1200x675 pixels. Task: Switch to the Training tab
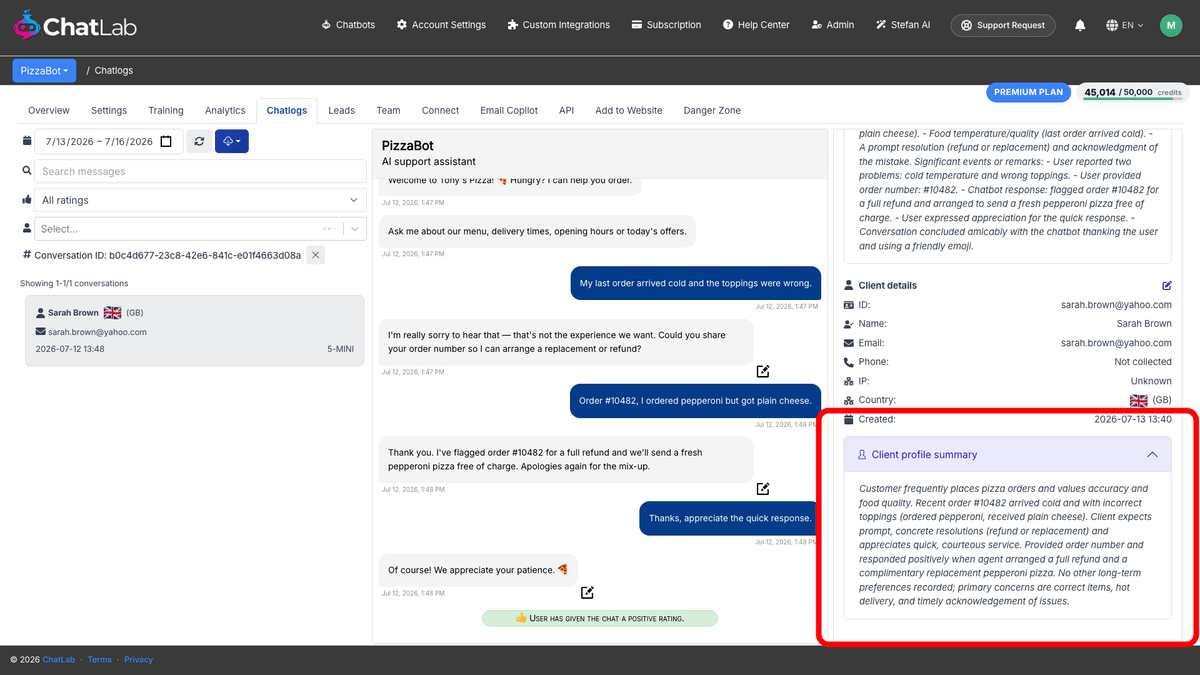pos(166,110)
